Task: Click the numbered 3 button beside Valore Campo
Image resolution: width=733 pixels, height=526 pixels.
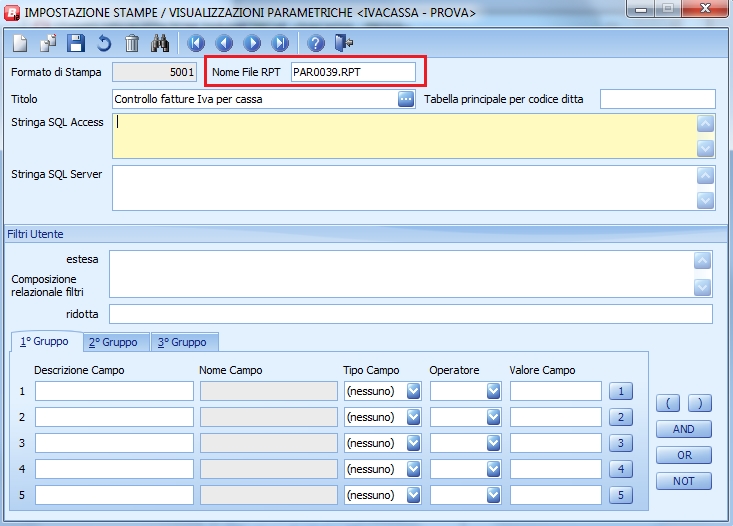Action: point(621,443)
